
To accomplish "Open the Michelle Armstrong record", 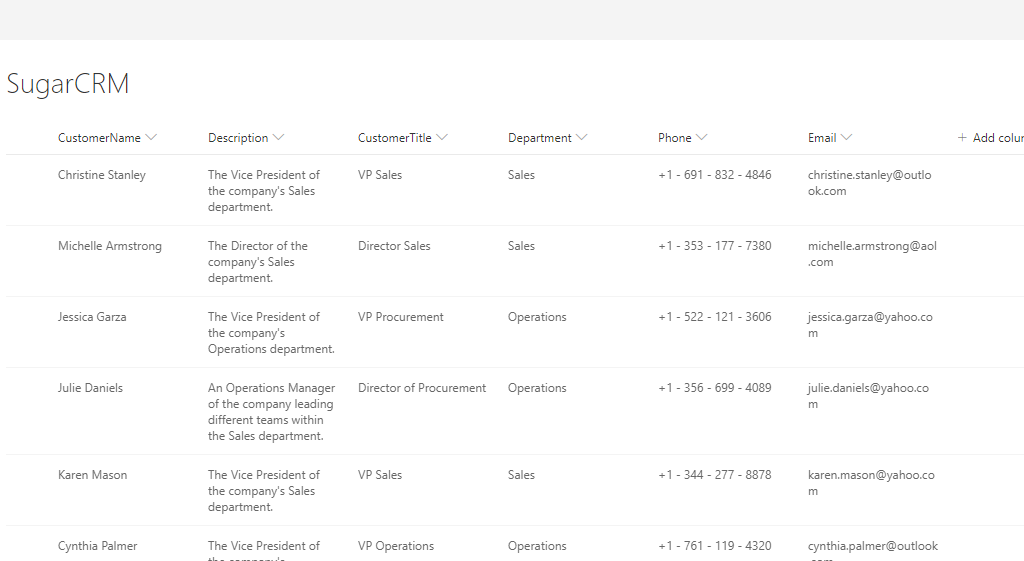I will (x=110, y=246).
